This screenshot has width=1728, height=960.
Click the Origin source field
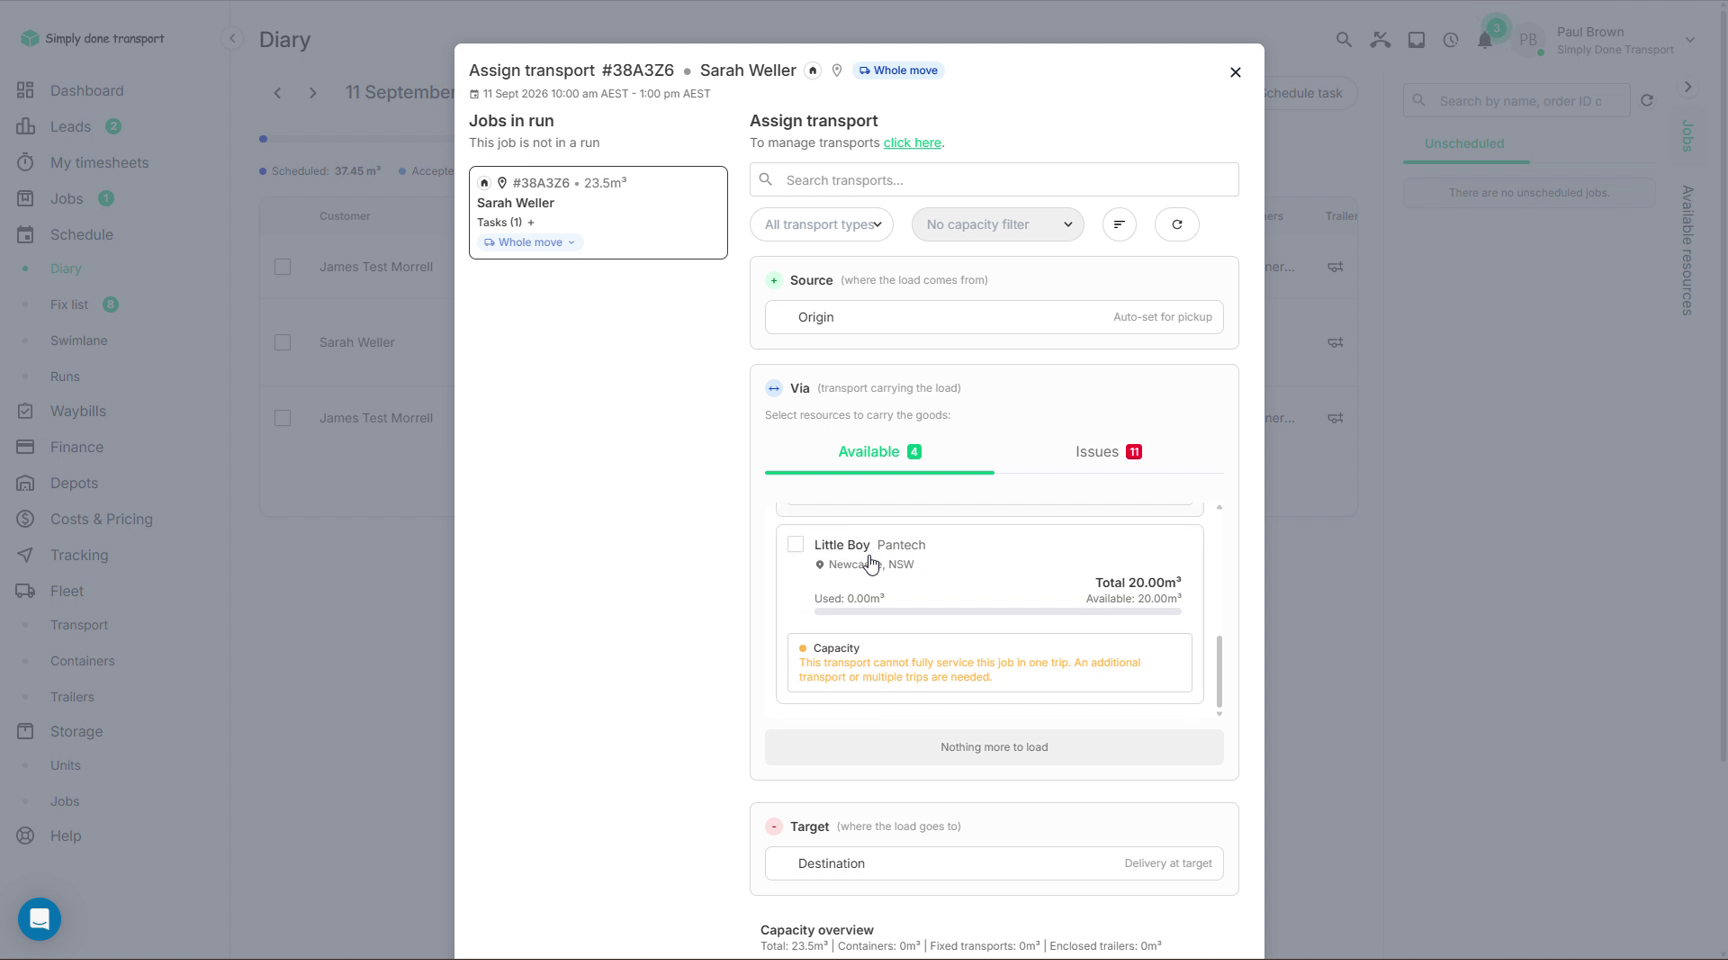pos(994,317)
